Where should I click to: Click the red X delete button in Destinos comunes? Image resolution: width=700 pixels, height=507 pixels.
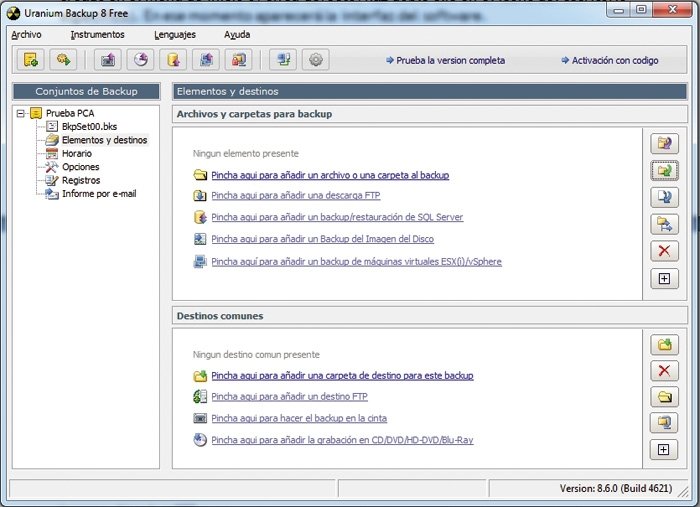(664, 370)
